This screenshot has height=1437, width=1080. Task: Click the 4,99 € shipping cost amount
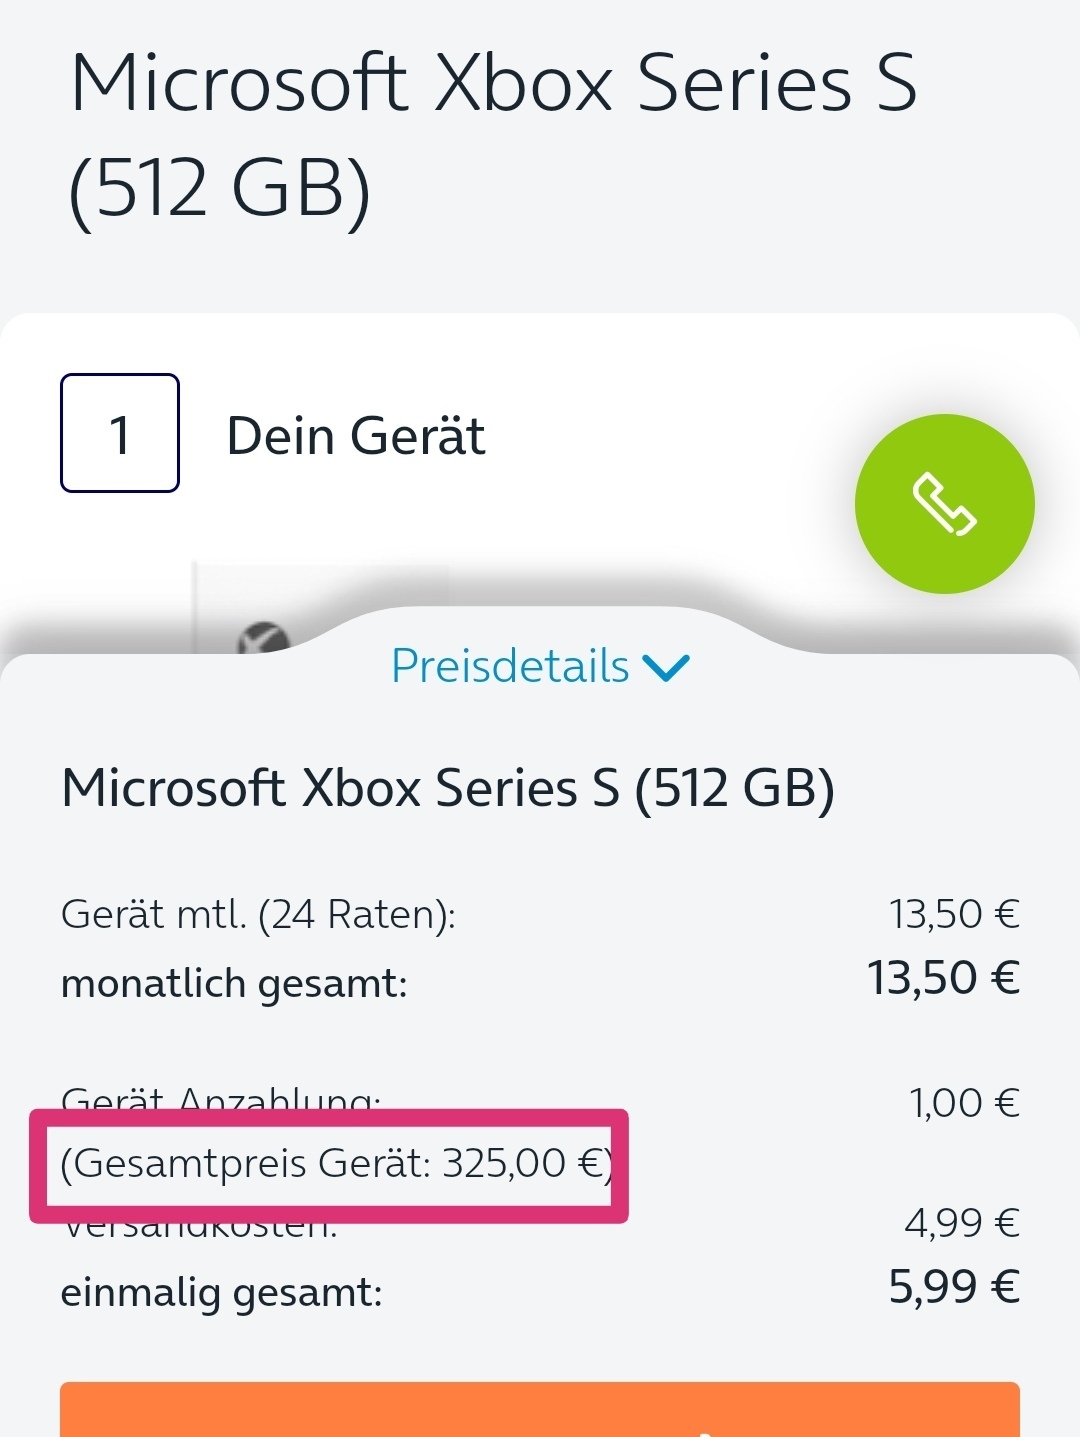pyautogui.click(x=962, y=1222)
